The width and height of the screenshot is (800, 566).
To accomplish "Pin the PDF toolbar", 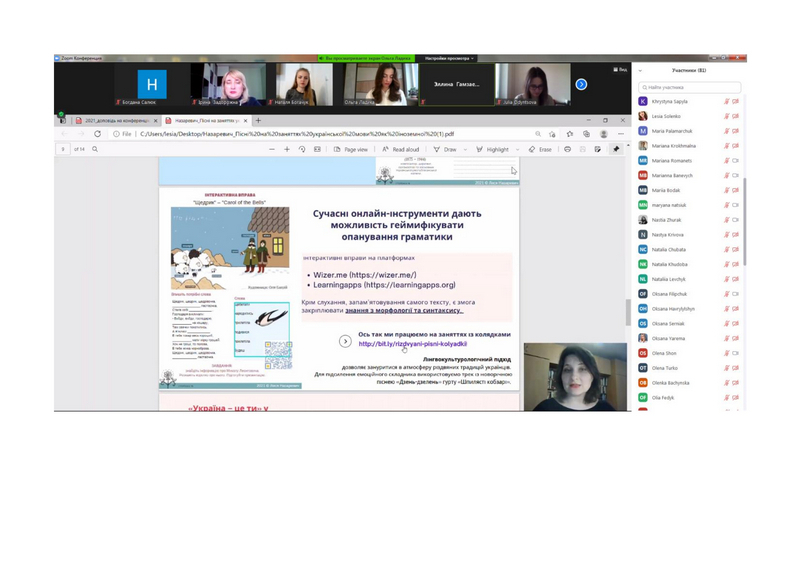I will click(x=616, y=149).
